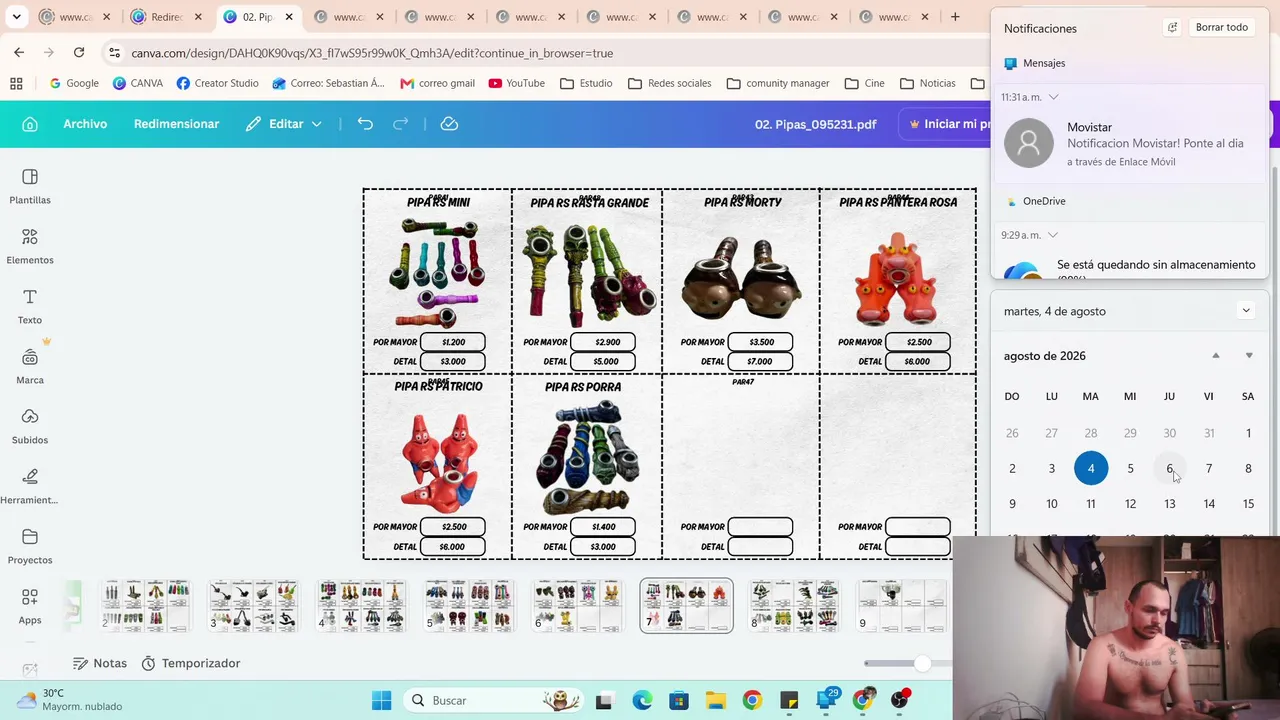Switch to the first www.canva browser tab
Viewport: 1280px width, 720px height.
[75, 17]
